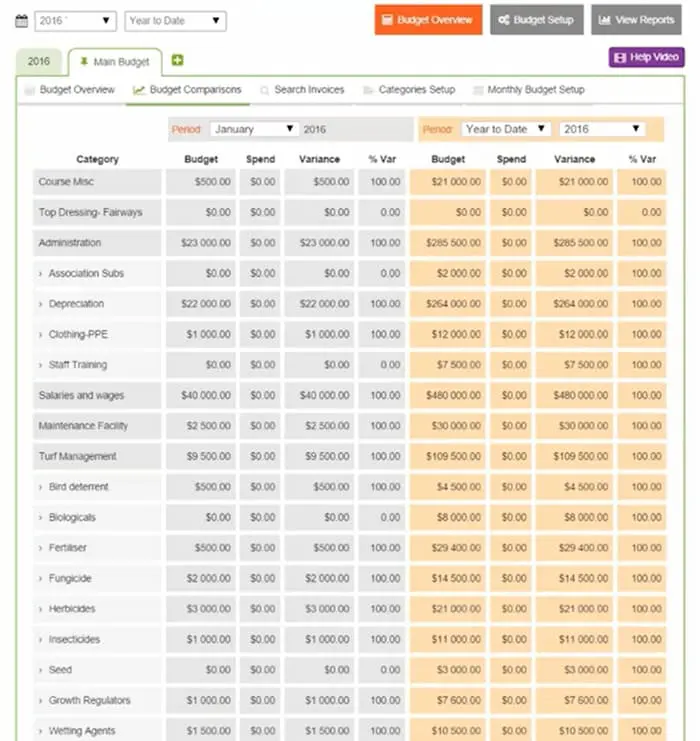This screenshot has height=741, width=700.
Task: Open the top-left 2016 year dropdown
Action: pos(76,21)
